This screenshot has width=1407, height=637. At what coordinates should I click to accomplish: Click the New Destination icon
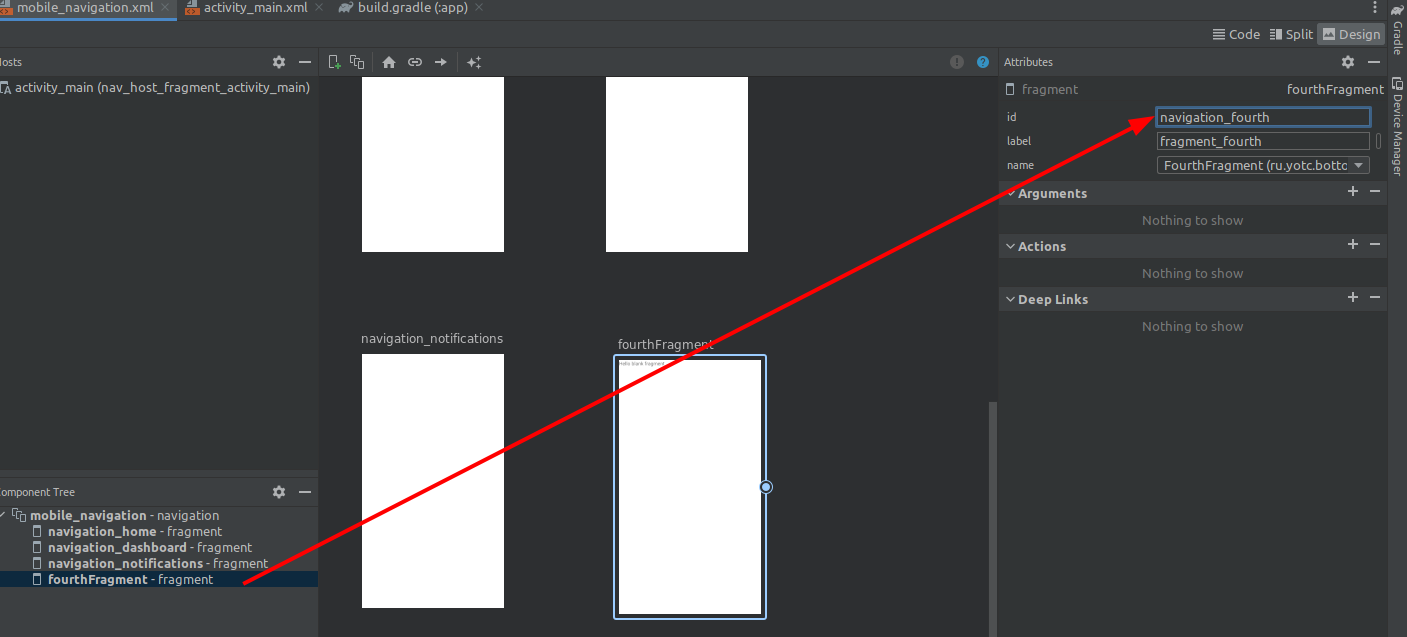pyautogui.click(x=335, y=62)
